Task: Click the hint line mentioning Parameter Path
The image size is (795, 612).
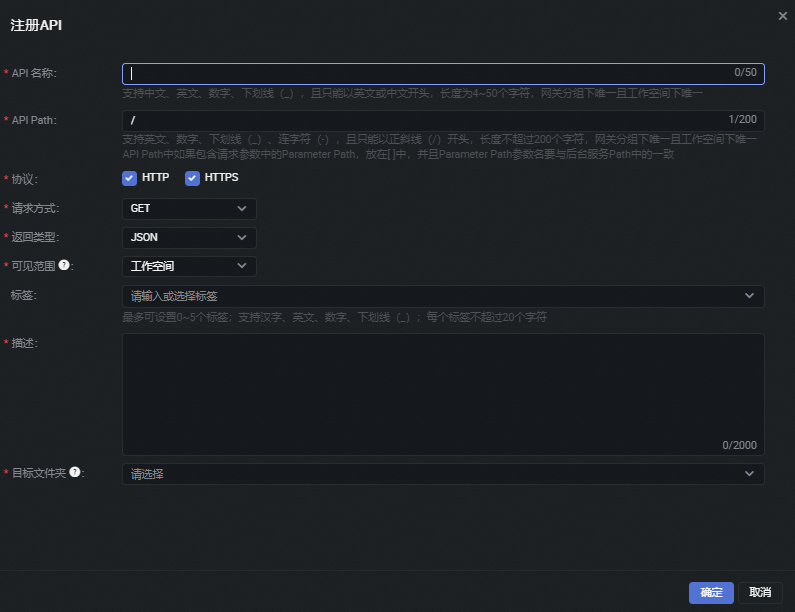Action: click(x=398, y=154)
